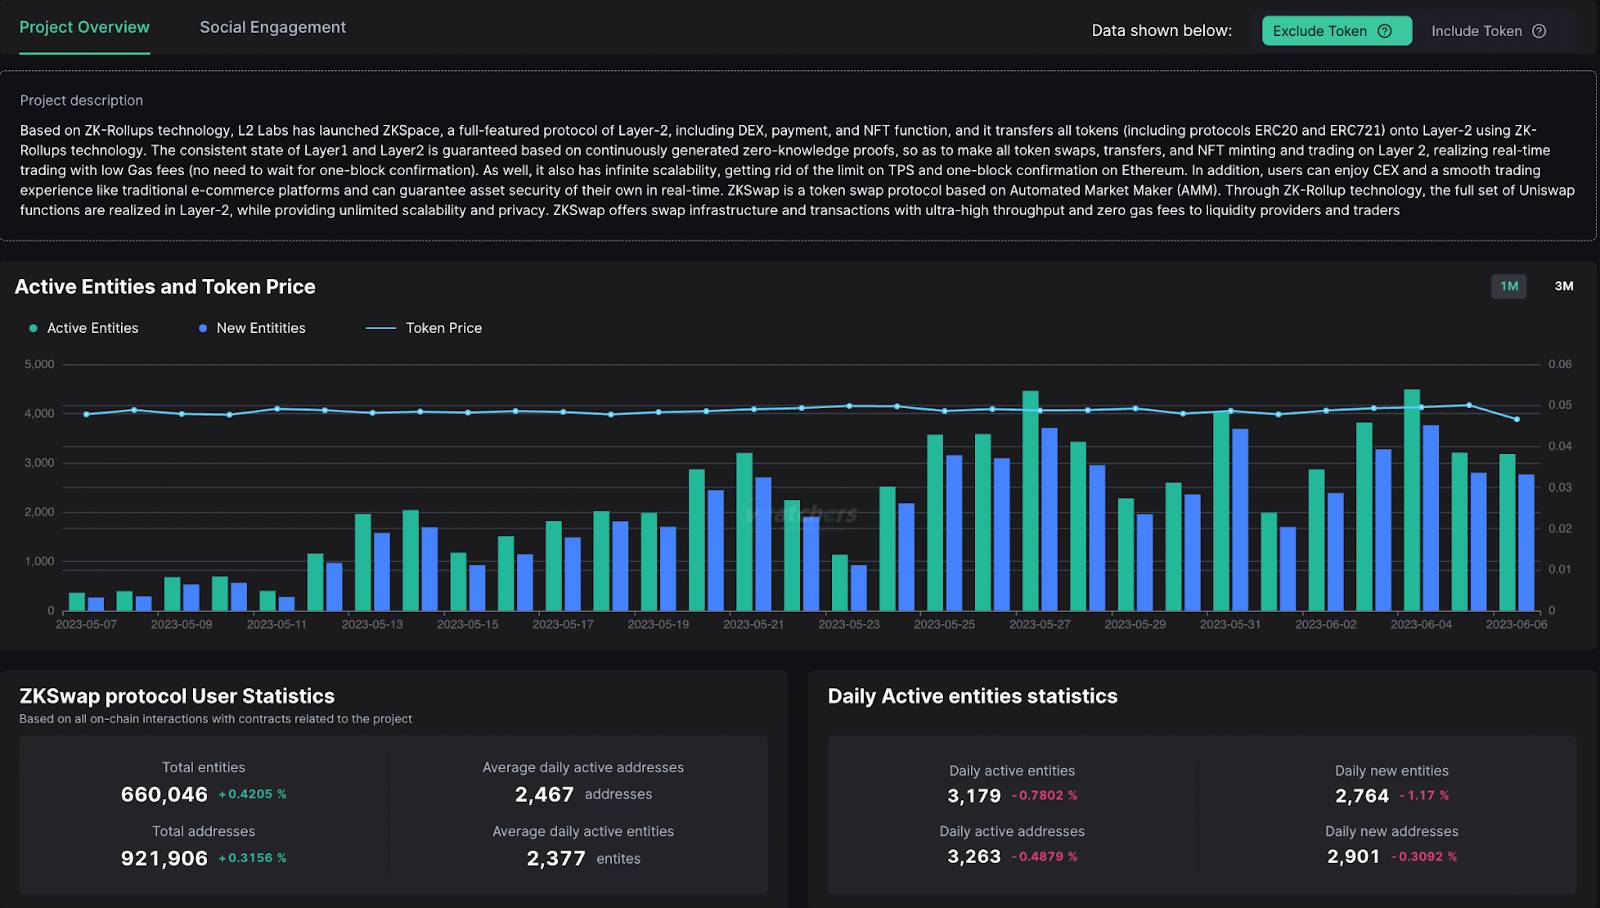Click the 2023-05-07 x-axis date label
Viewport: 1600px width, 908px height.
pyautogui.click(x=86, y=624)
